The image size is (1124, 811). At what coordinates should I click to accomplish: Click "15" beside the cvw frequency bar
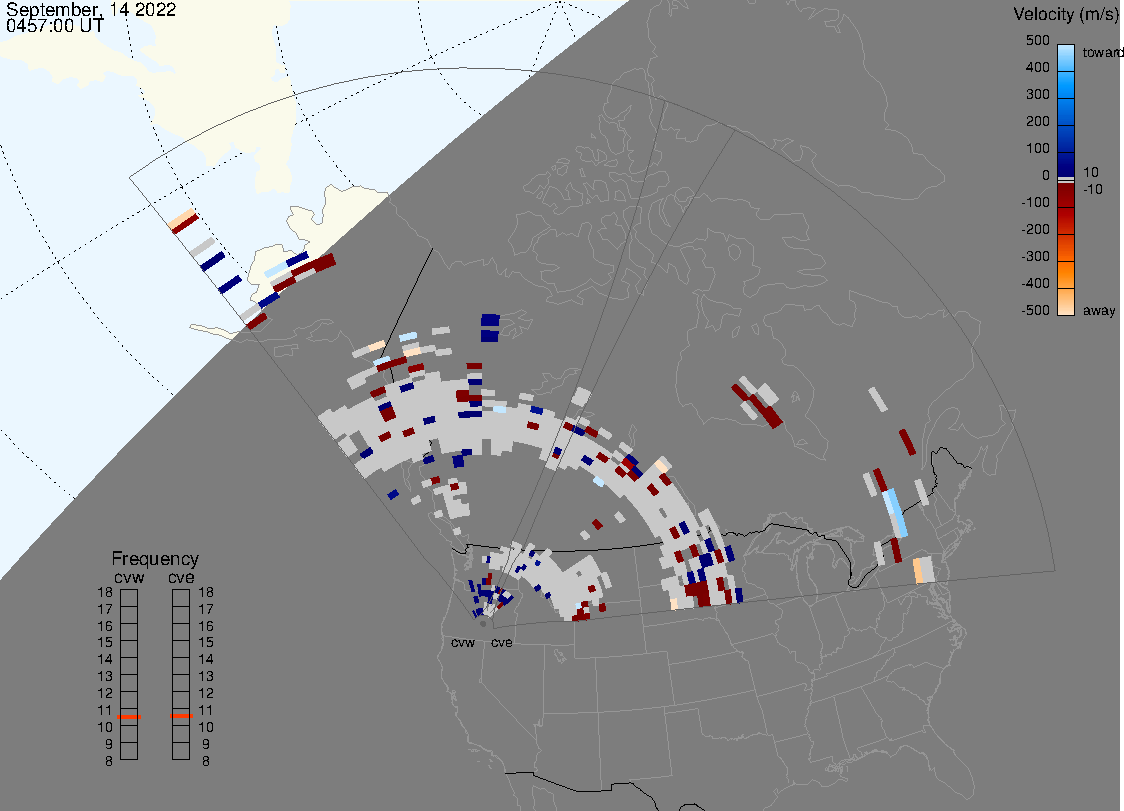coord(105,642)
